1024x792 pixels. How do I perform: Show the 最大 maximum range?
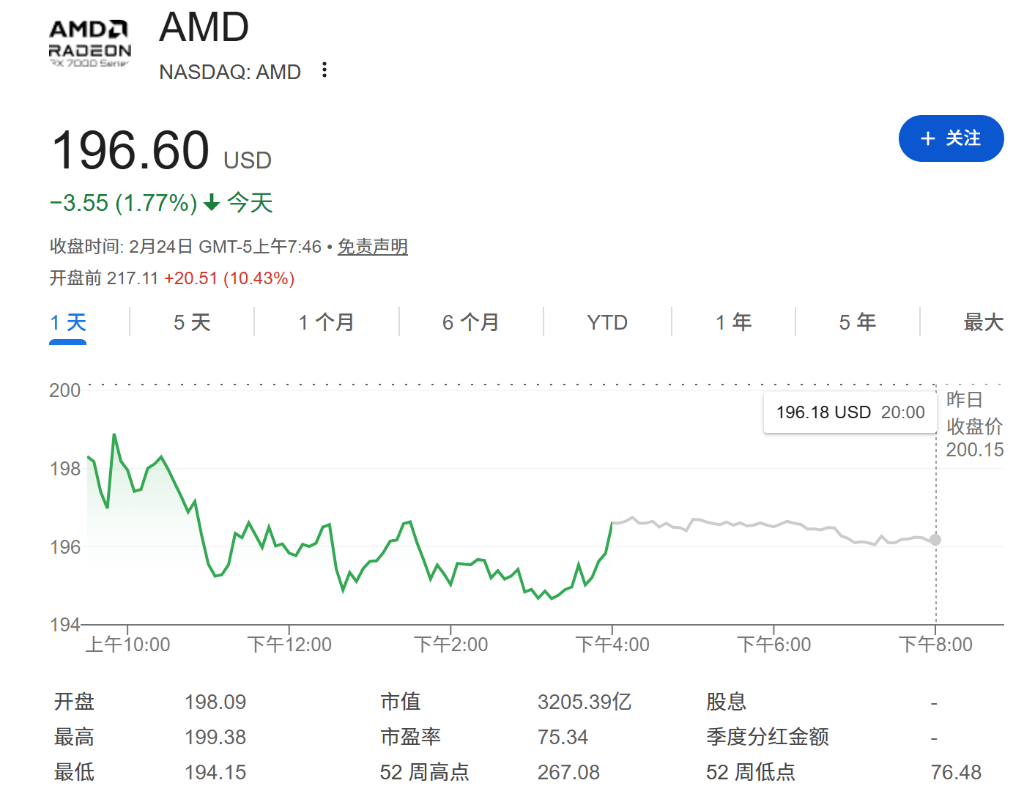coord(982,322)
